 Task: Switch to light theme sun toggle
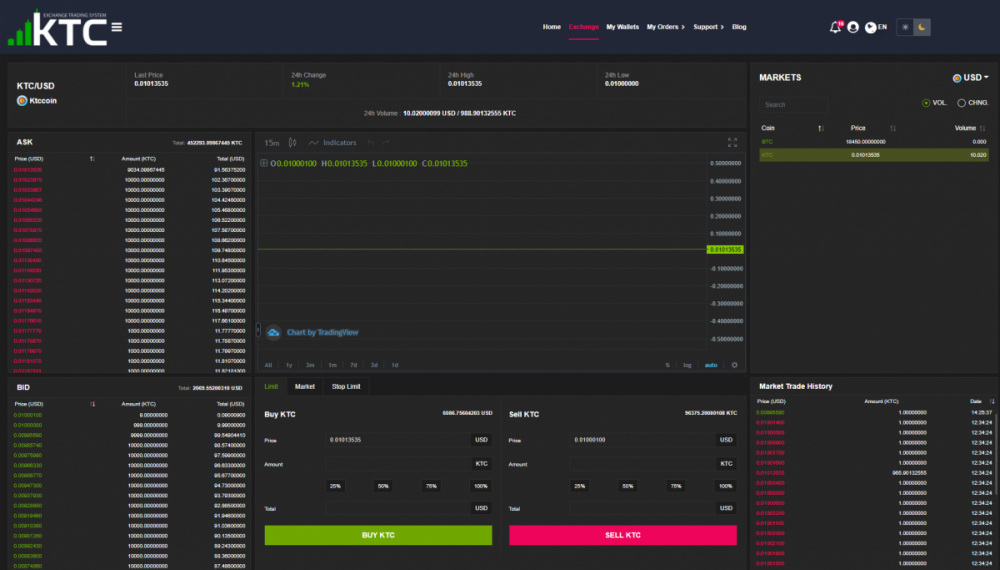tap(905, 27)
